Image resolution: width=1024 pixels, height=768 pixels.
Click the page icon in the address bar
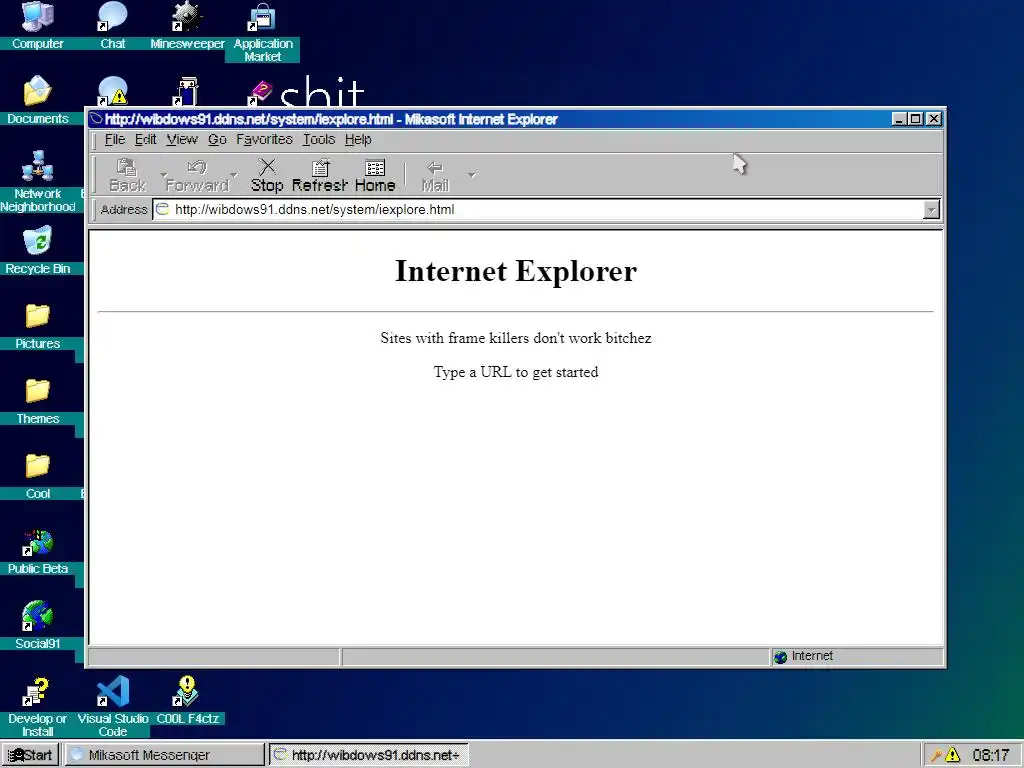(163, 209)
